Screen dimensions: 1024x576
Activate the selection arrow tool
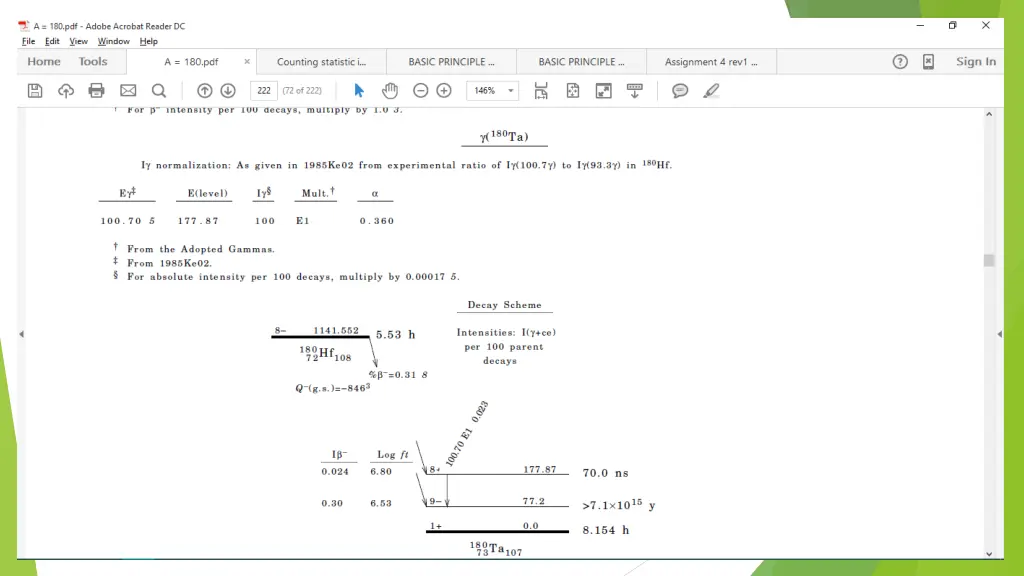[x=359, y=91]
